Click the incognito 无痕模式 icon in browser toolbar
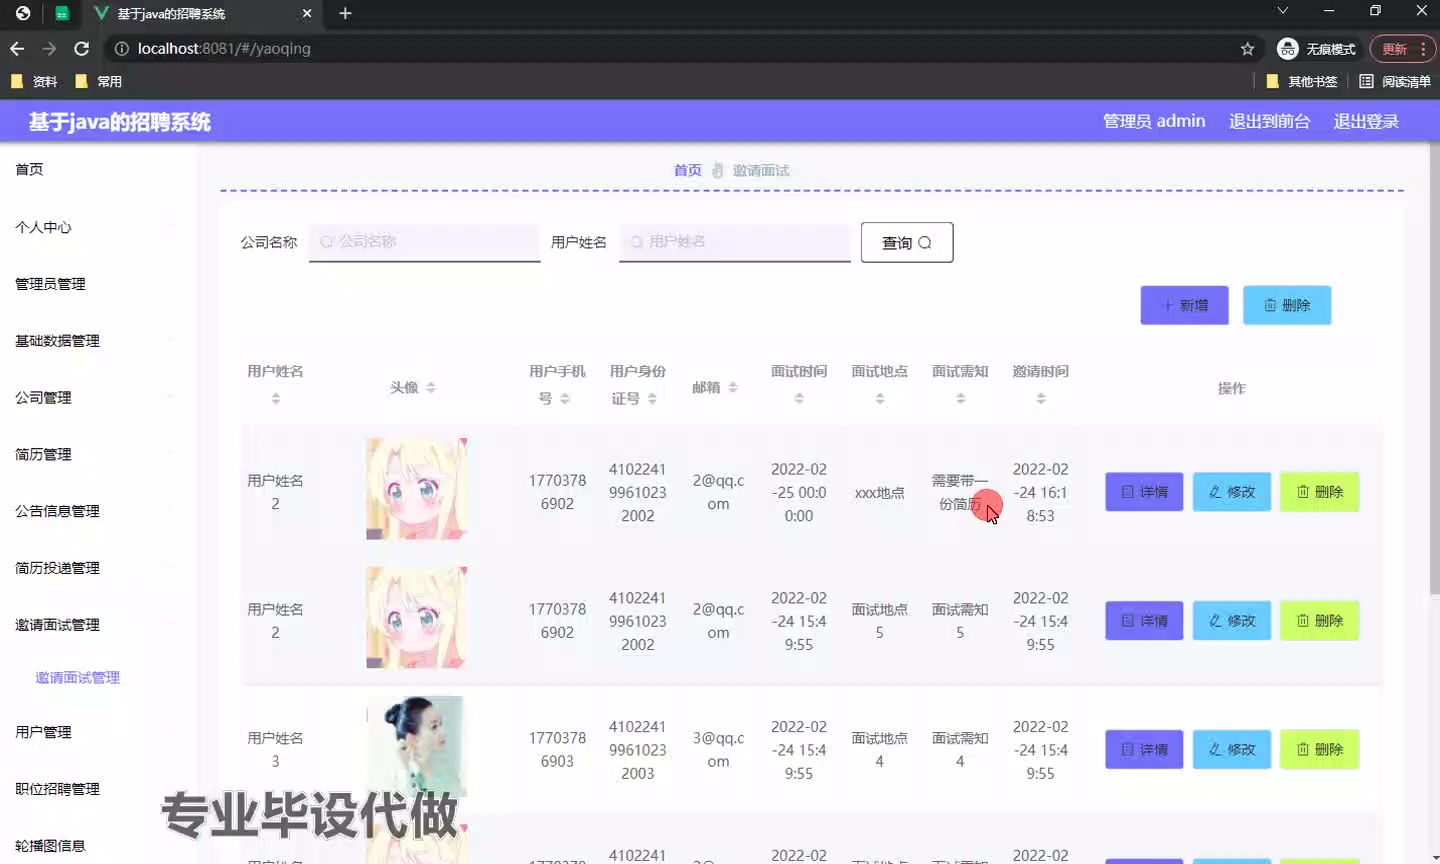This screenshot has height=864, width=1440. point(1287,48)
